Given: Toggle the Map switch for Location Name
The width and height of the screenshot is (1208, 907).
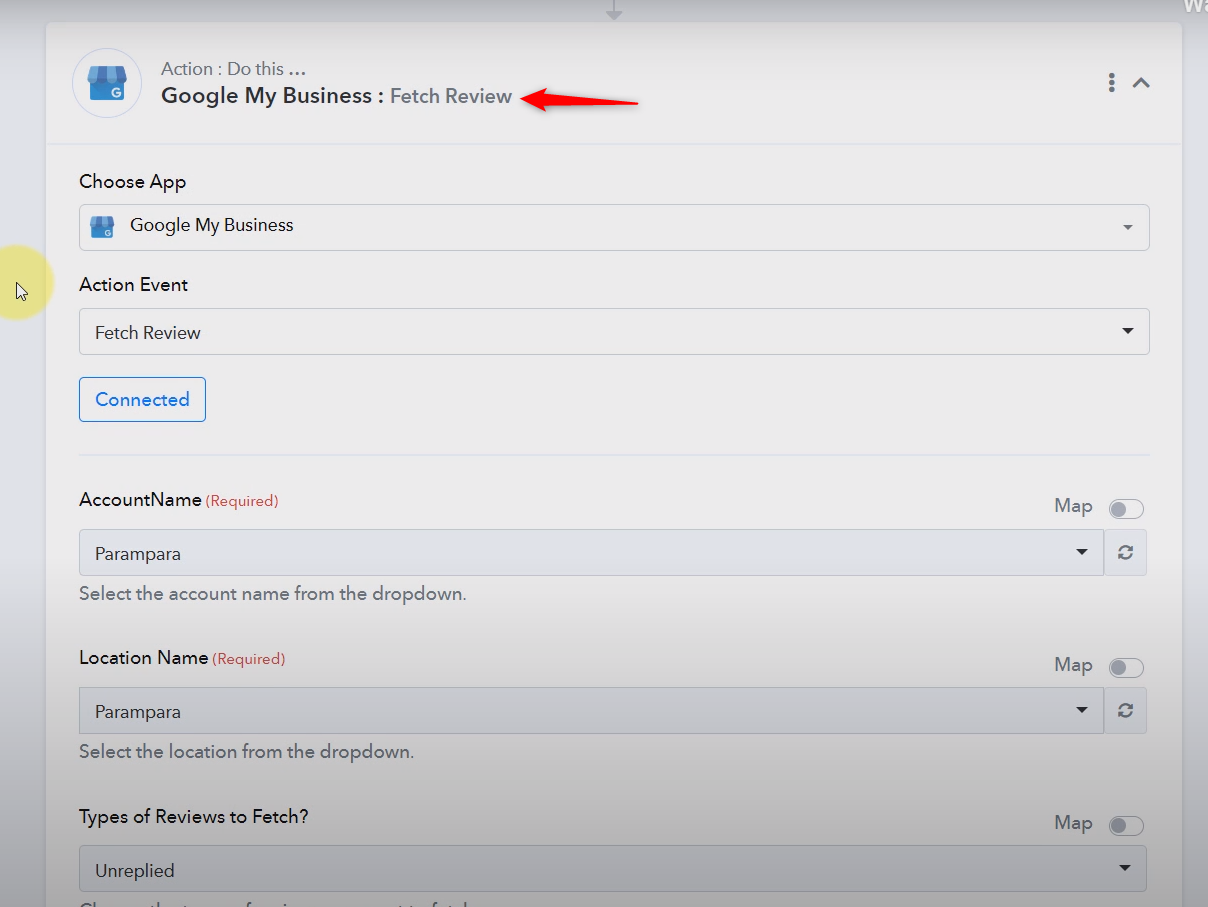Looking at the screenshot, I should tap(1126, 667).
